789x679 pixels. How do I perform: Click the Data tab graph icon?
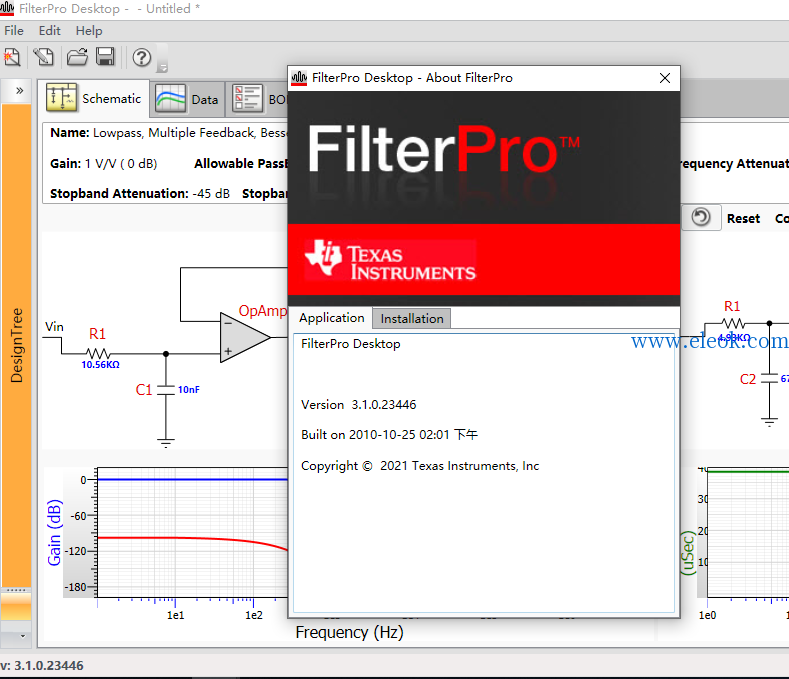pos(171,99)
